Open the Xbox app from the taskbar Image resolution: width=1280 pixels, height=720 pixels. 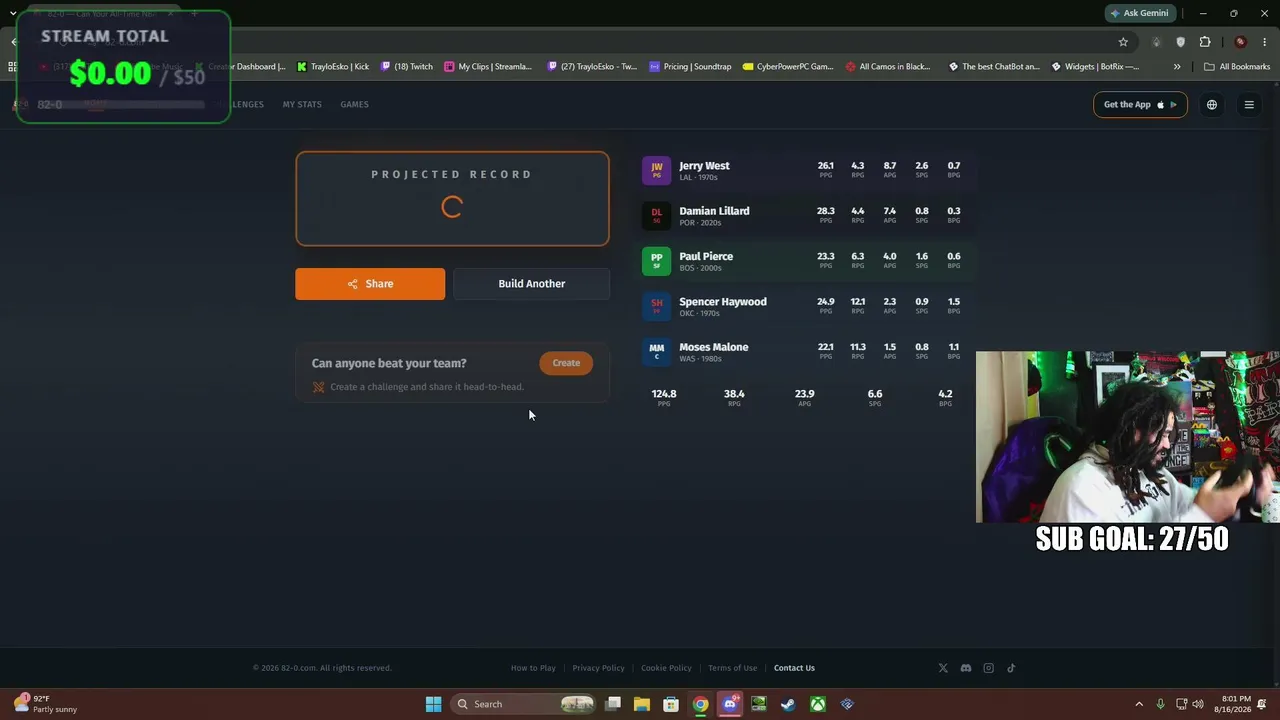coord(818,704)
